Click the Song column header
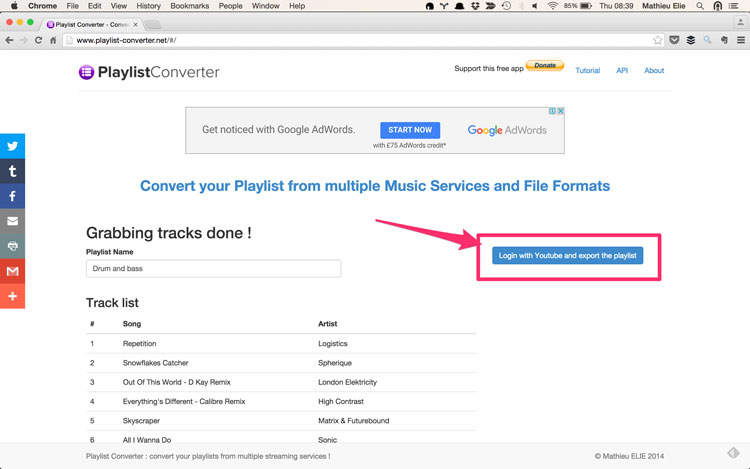The height and width of the screenshot is (469, 750). (x=132, y=324)
